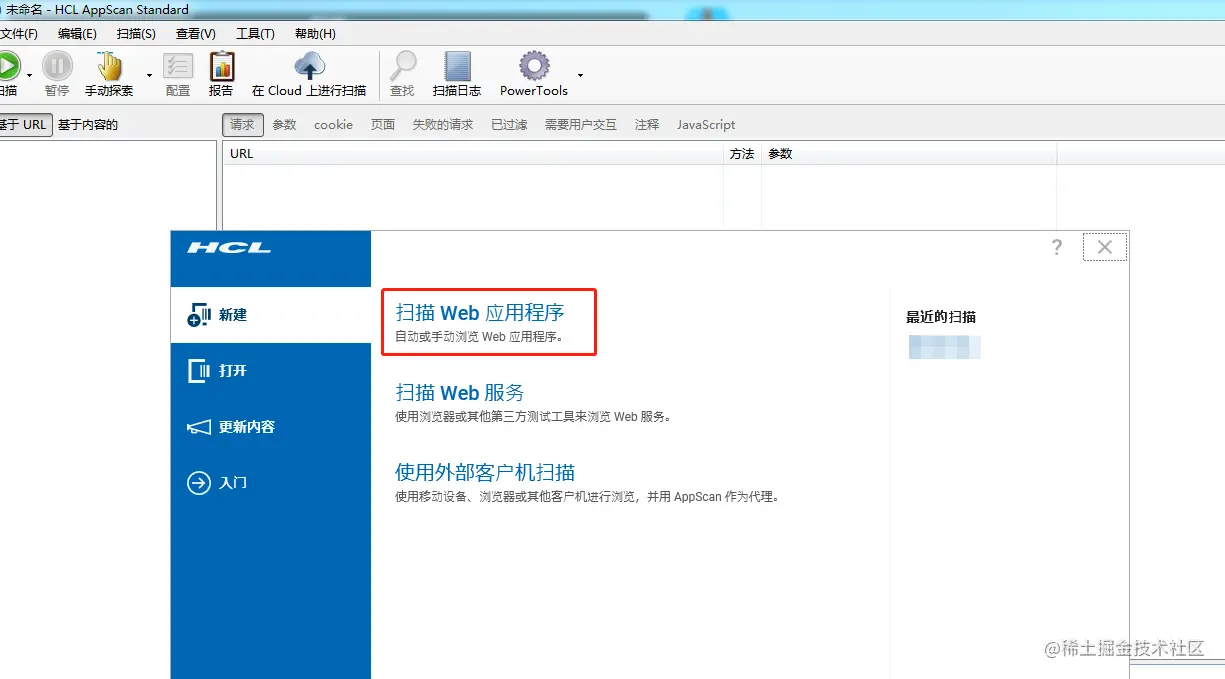Select the 已过滤 tab
1225x679 pixels.
coord(509,125)
